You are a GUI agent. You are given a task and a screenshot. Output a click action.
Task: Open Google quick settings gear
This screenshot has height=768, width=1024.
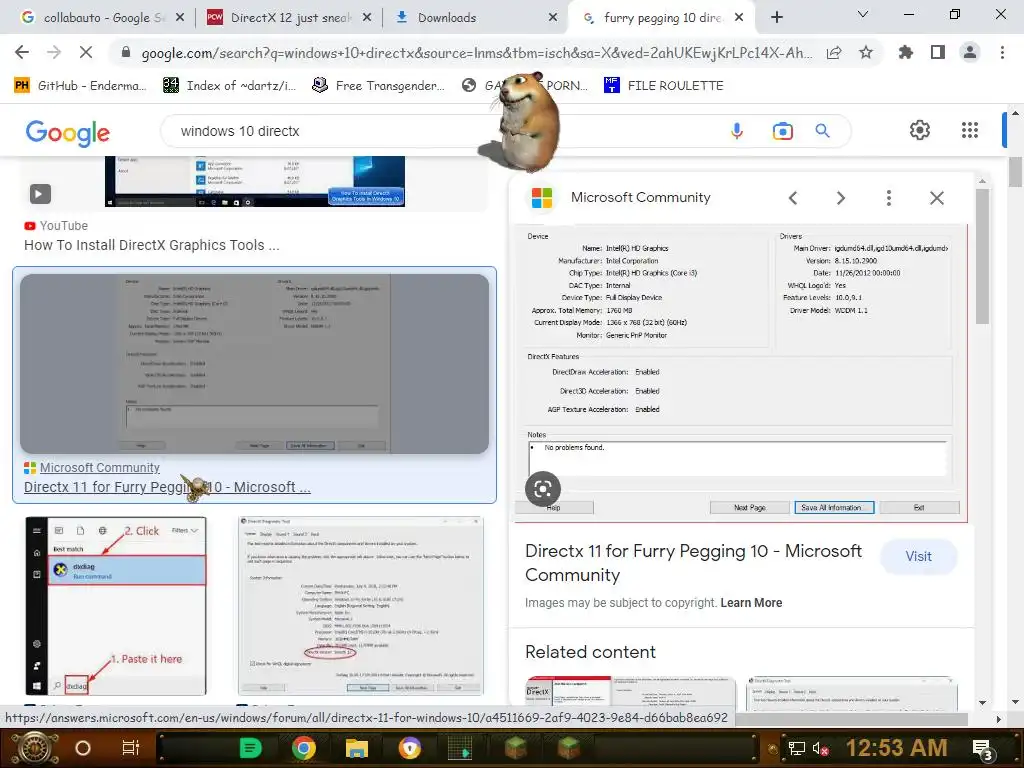pos(920,130)
